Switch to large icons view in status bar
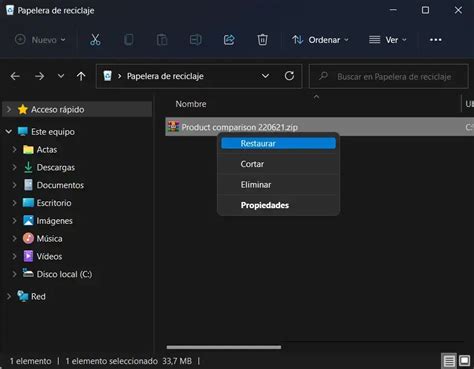The width and height of the screenshot is (474, 369). pos(464,361)
